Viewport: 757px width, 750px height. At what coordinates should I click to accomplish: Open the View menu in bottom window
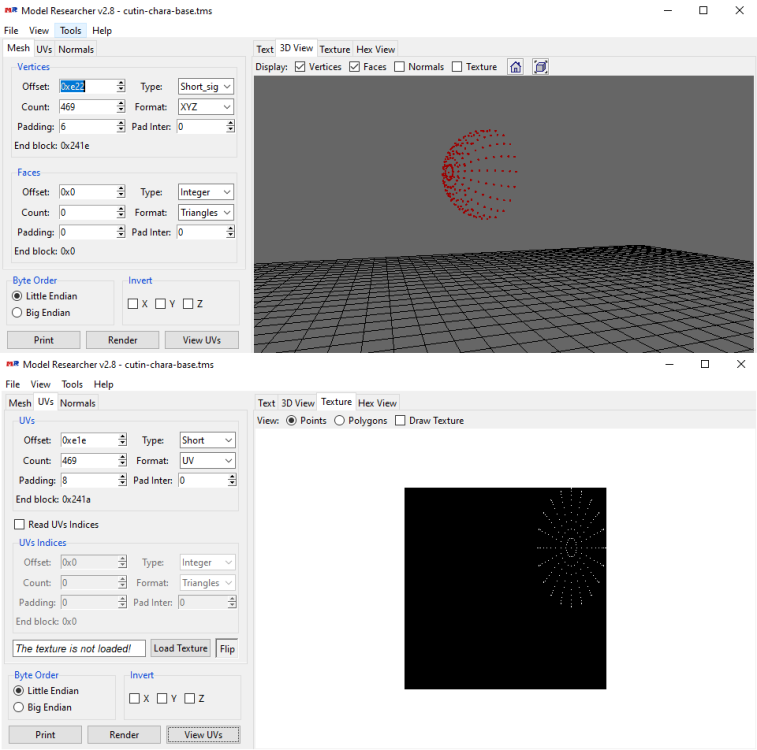click(x=41, y=384)
